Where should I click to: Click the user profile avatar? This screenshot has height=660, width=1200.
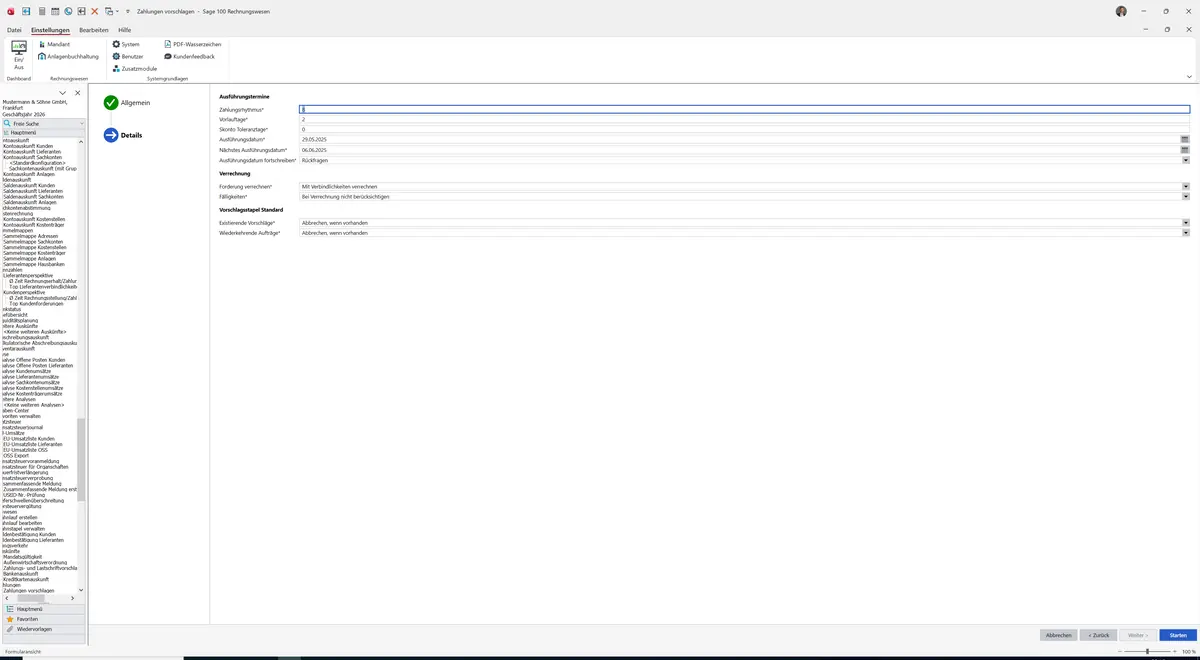[1121, 11]
